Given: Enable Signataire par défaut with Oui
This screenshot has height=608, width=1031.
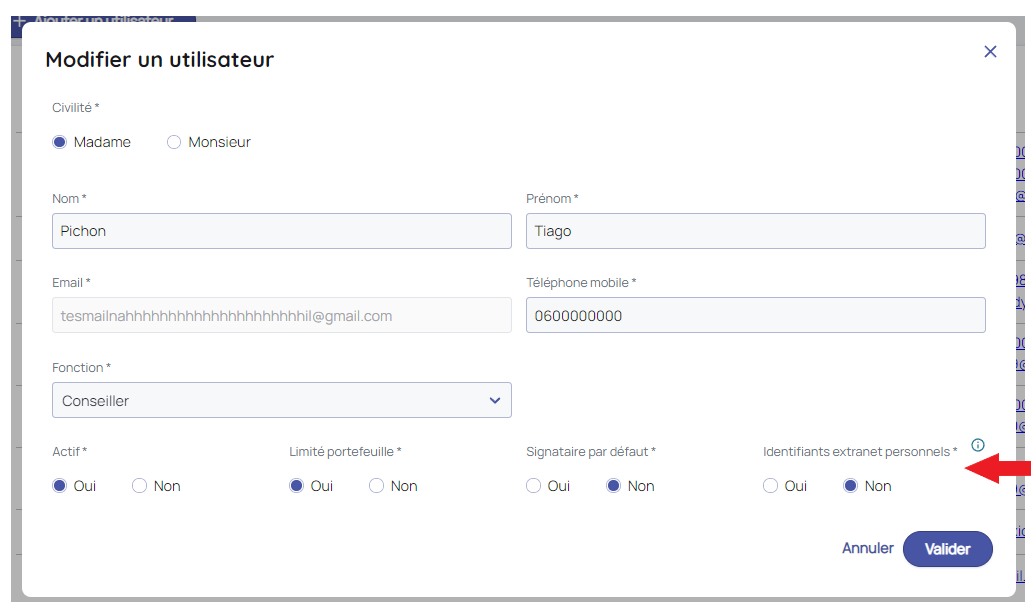Looking at the screenshot, I should click(534, 486).
